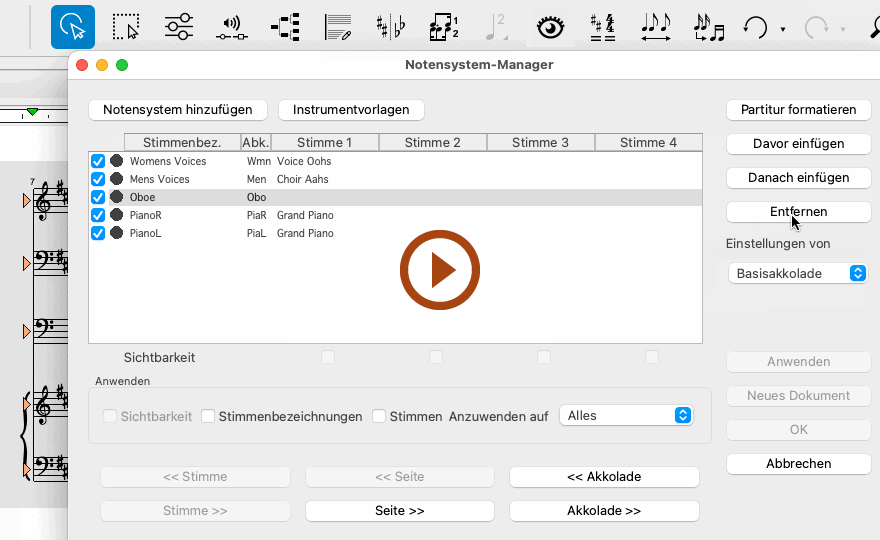Image resolution: width=880 pixels, height=540 pixels.
Task: Click the Stimmenbez. column header
Action: (x=181, y=143)
